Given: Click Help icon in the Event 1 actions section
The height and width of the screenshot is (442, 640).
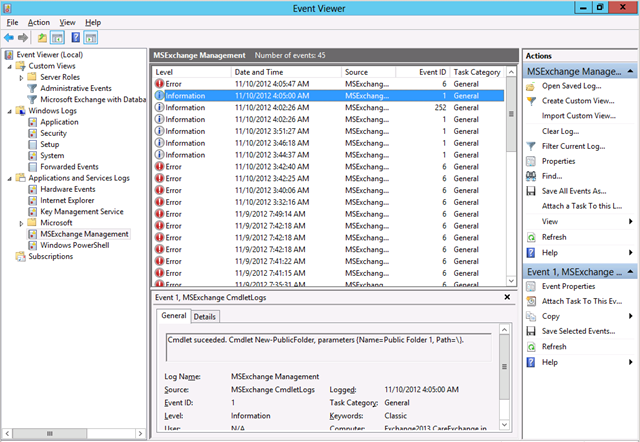Looking at the screenshot, I should [531, 362].
